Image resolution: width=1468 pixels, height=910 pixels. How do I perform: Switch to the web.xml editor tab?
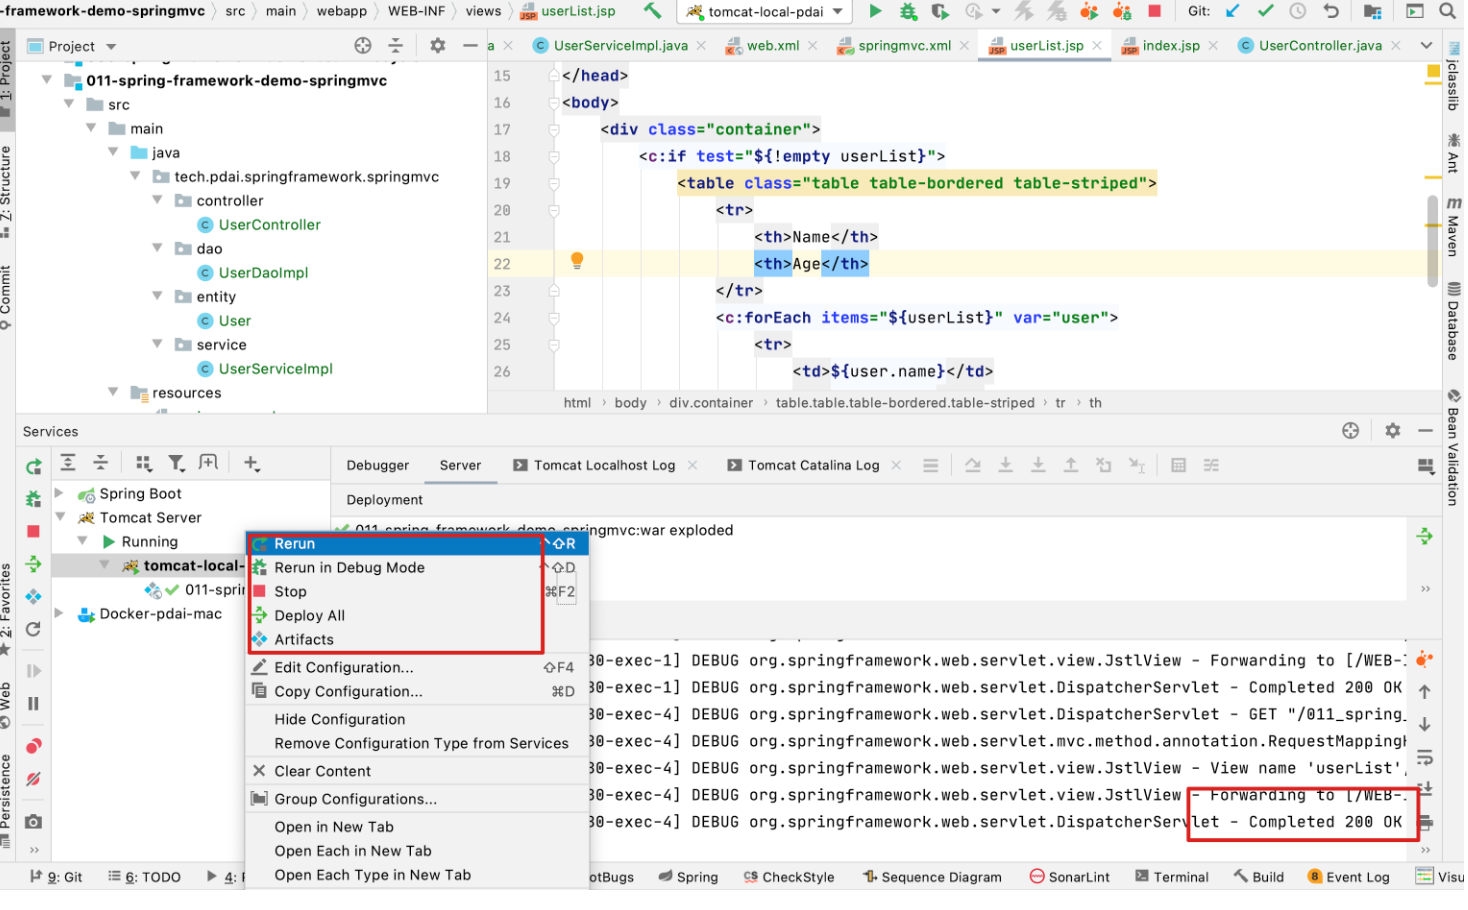pyautogui.click(x=772, y=46)
